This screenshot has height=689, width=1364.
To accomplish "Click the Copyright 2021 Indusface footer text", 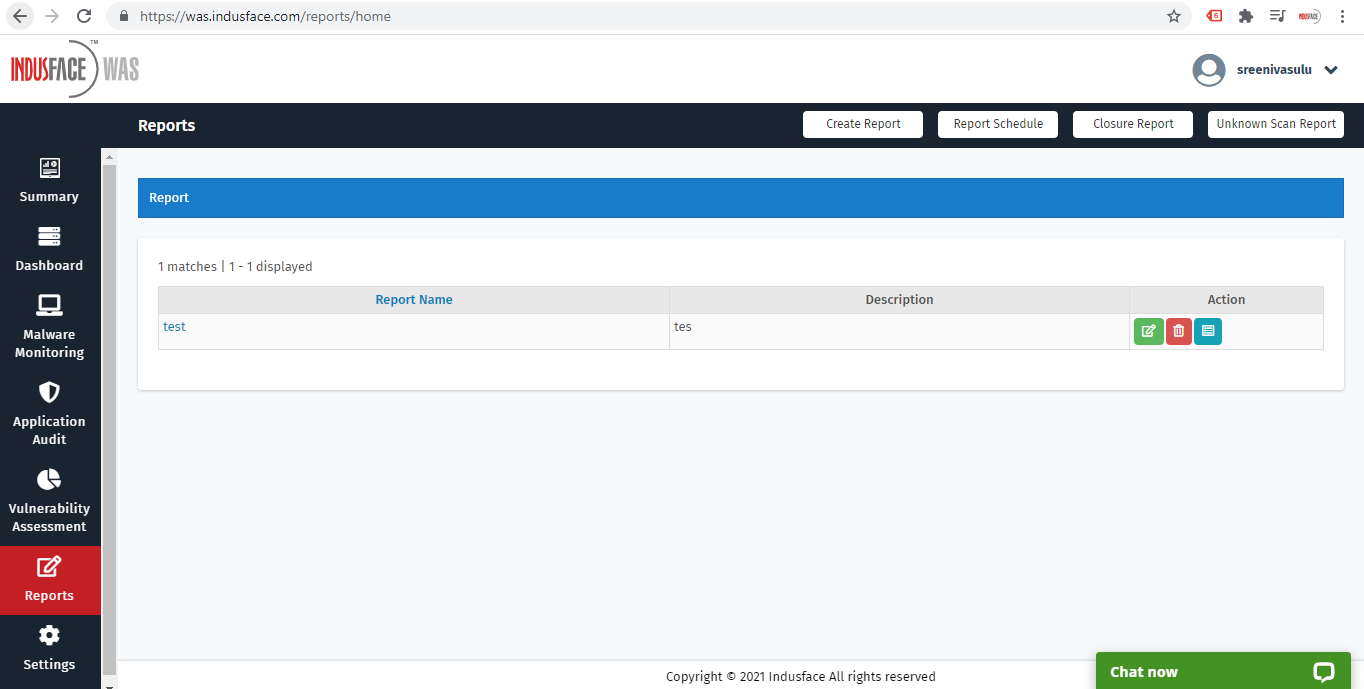I will [x=801, y=676].
